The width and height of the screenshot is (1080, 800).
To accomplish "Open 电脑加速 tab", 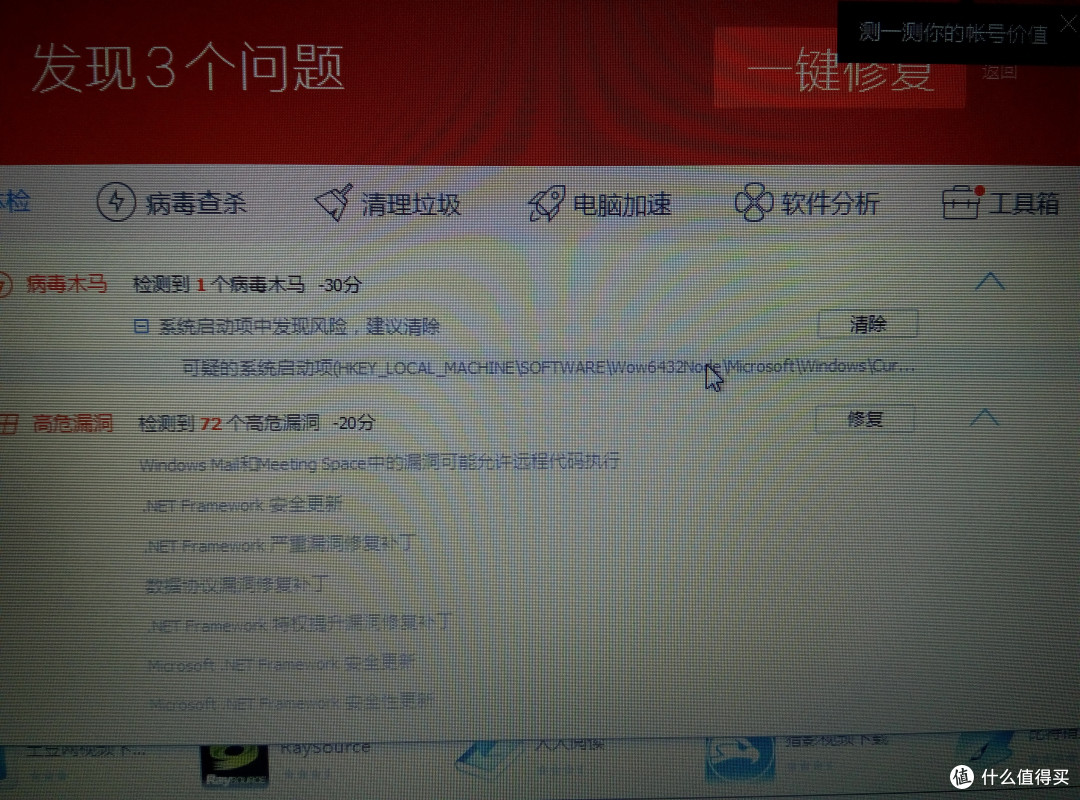I will [x=600, y=203].
